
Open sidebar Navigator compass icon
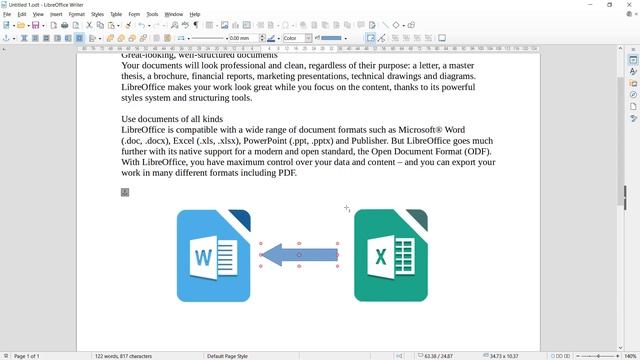(633, 95)
